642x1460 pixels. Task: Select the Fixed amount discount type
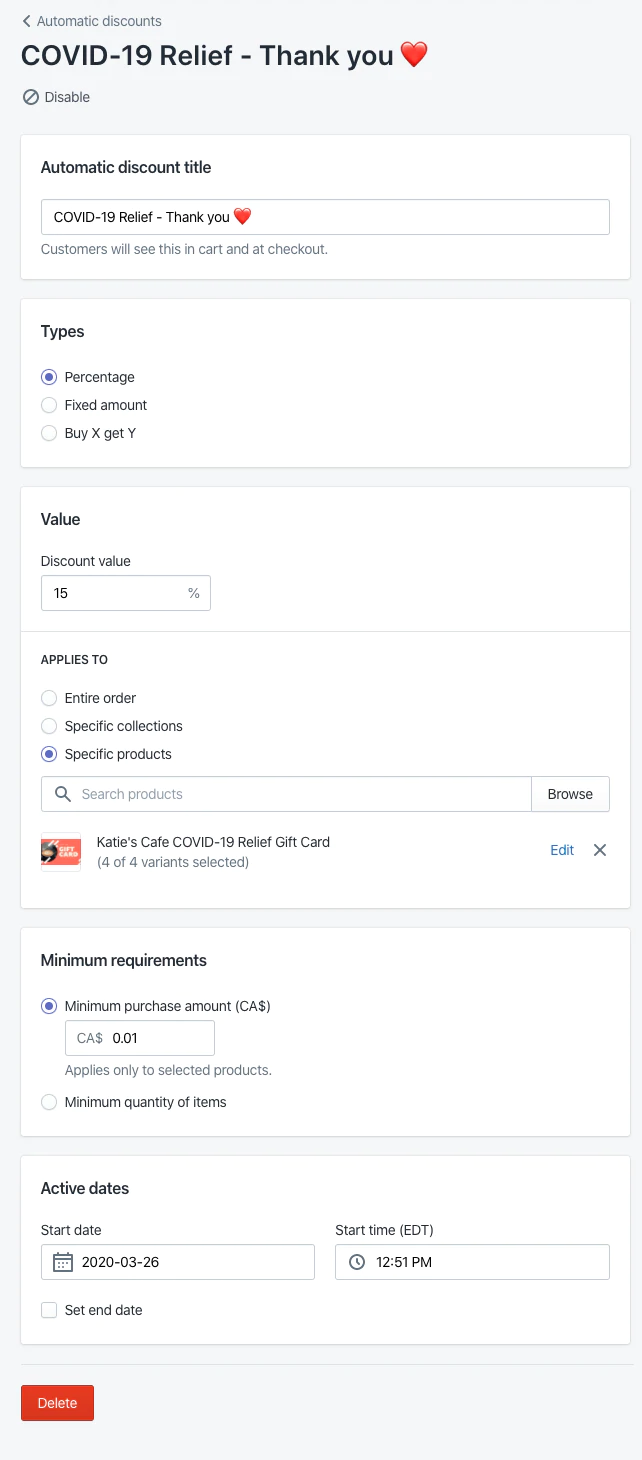pyautogui.click(x=49, y=405)
